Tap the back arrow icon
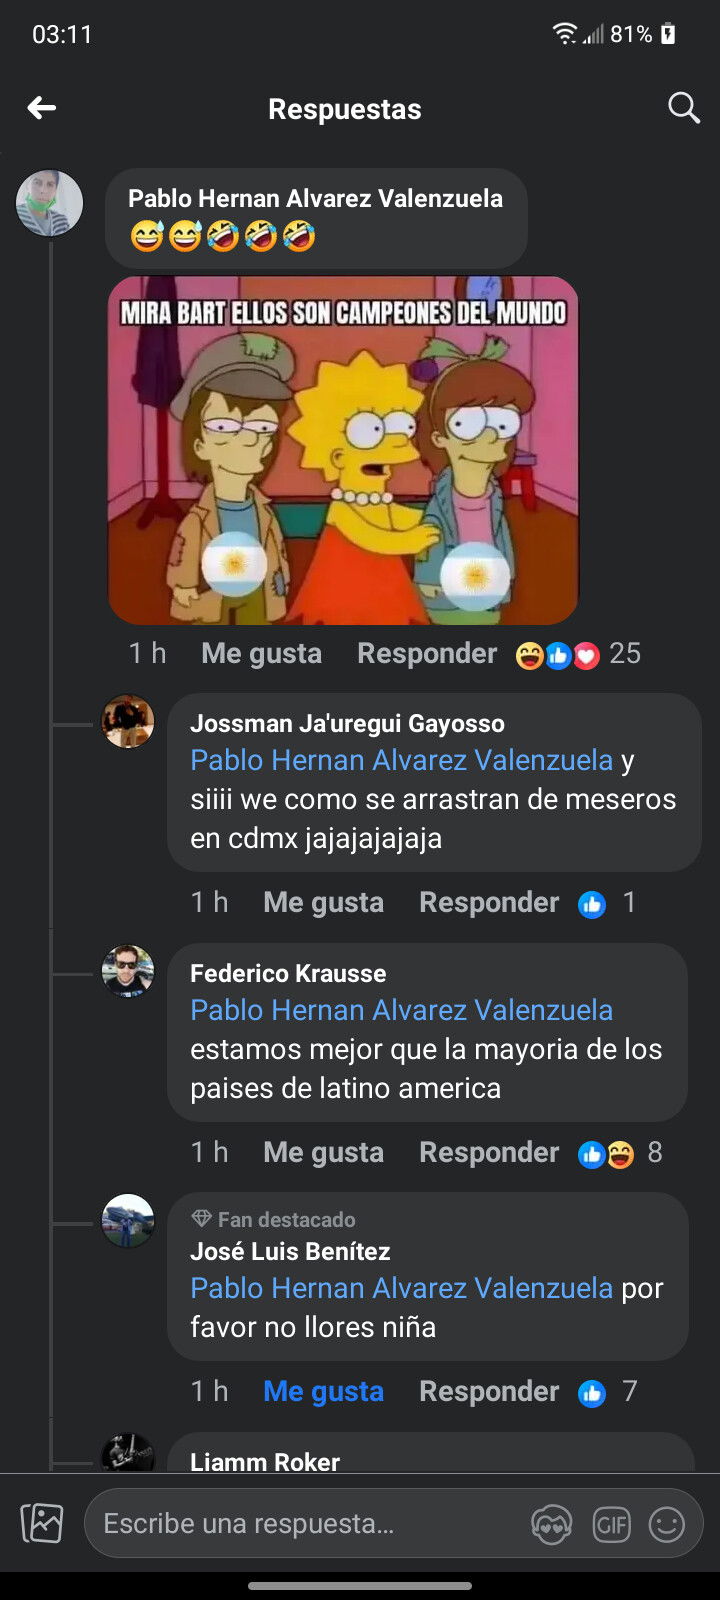This screenshot has width=720, height=1600. click(41, 108)
